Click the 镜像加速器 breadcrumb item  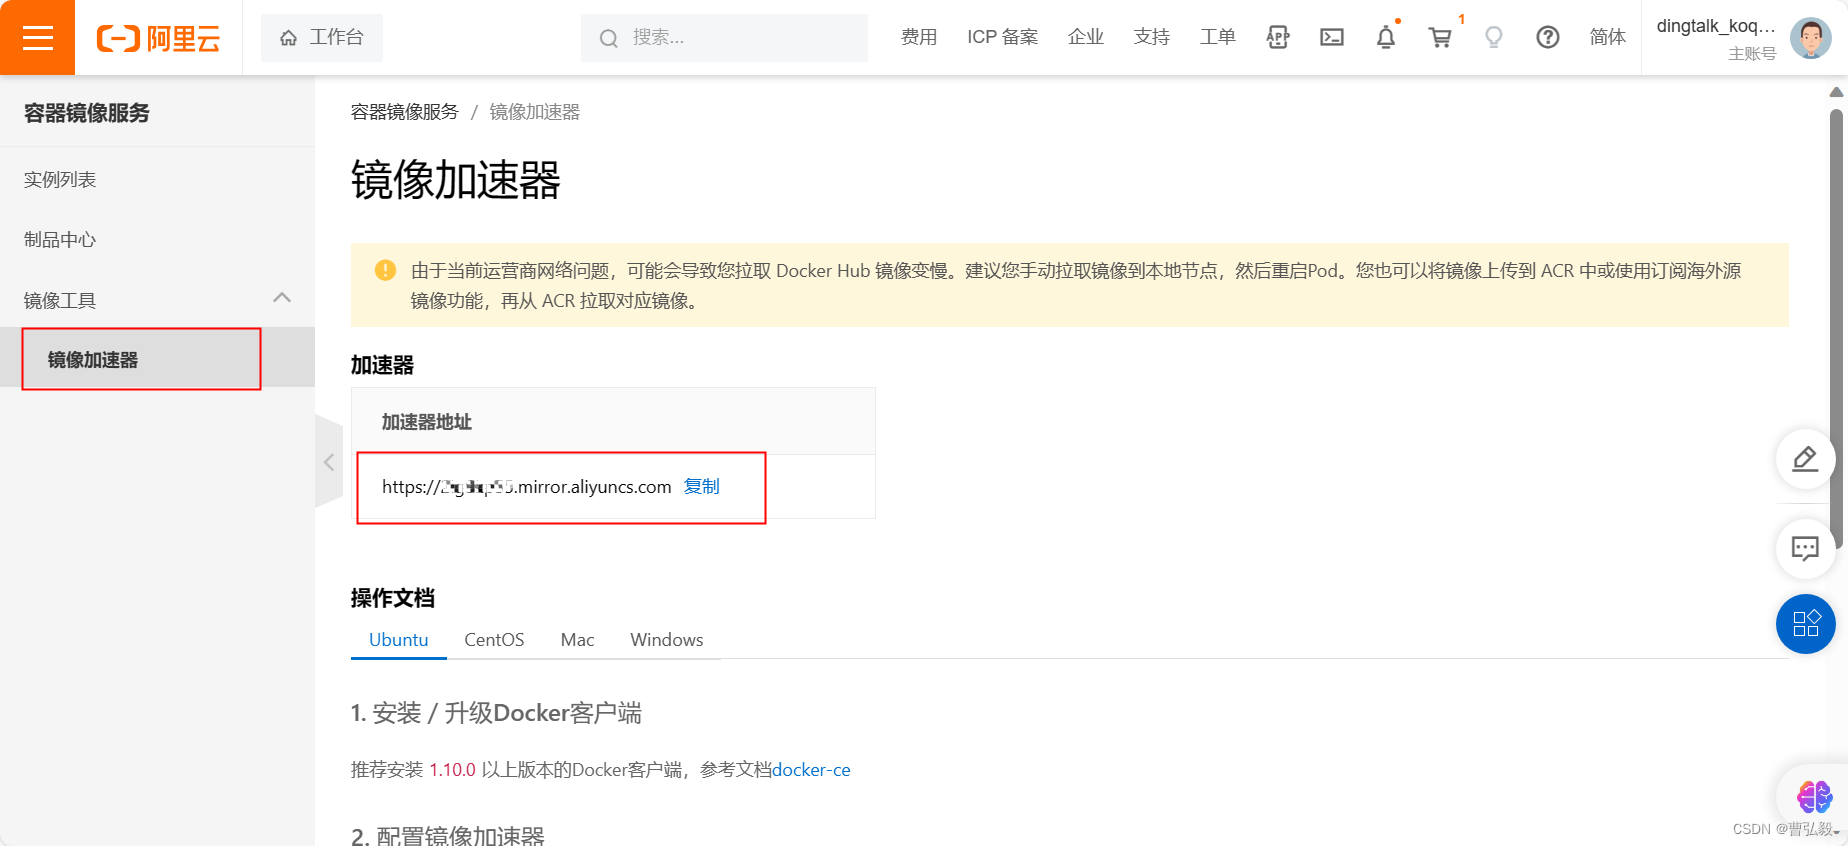tap(534, 112)
